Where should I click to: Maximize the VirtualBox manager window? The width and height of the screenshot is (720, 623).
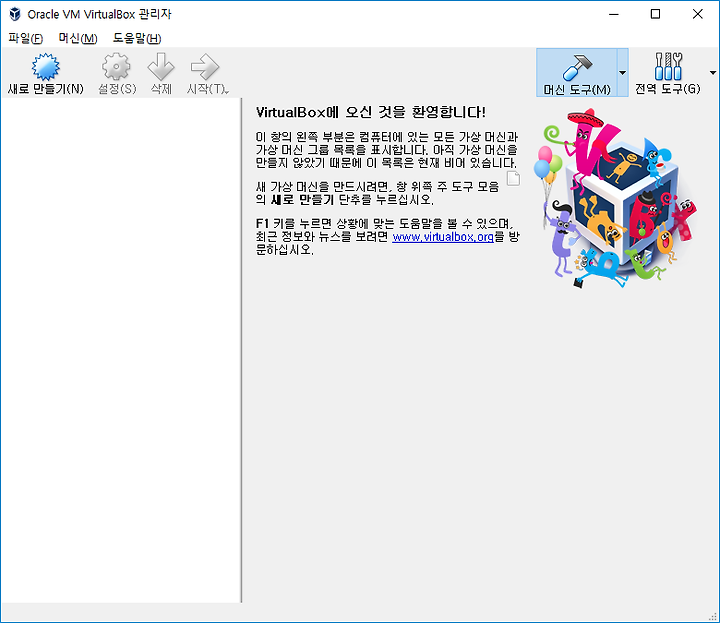click(x=655, y=14)
